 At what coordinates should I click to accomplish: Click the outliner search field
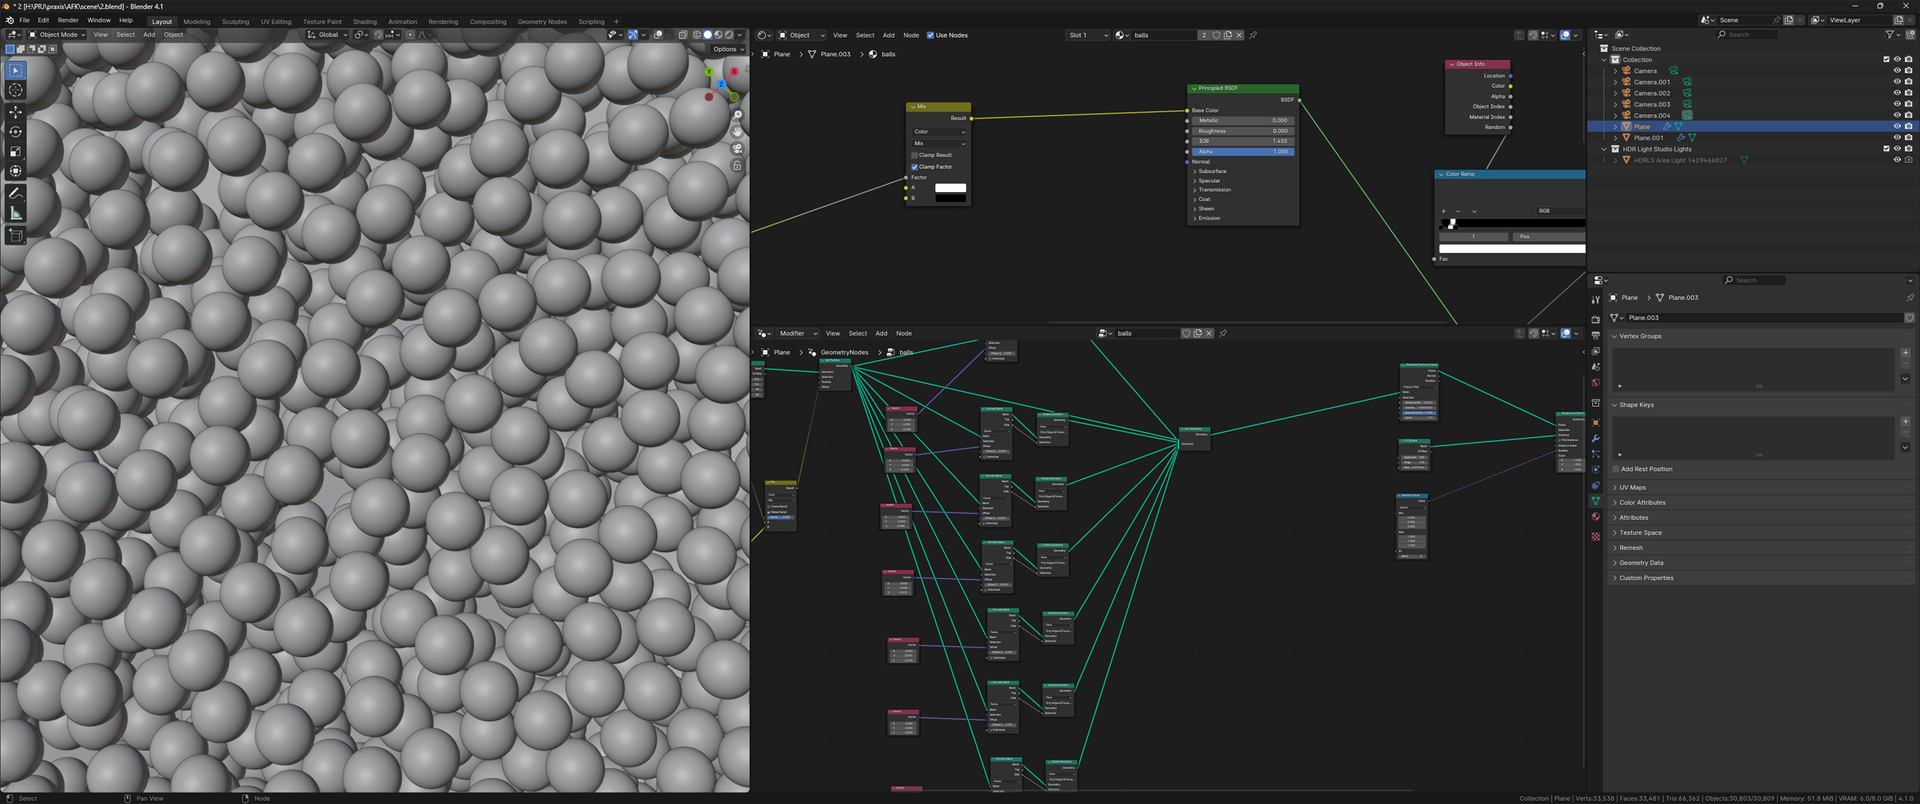tap(1747, 35)
